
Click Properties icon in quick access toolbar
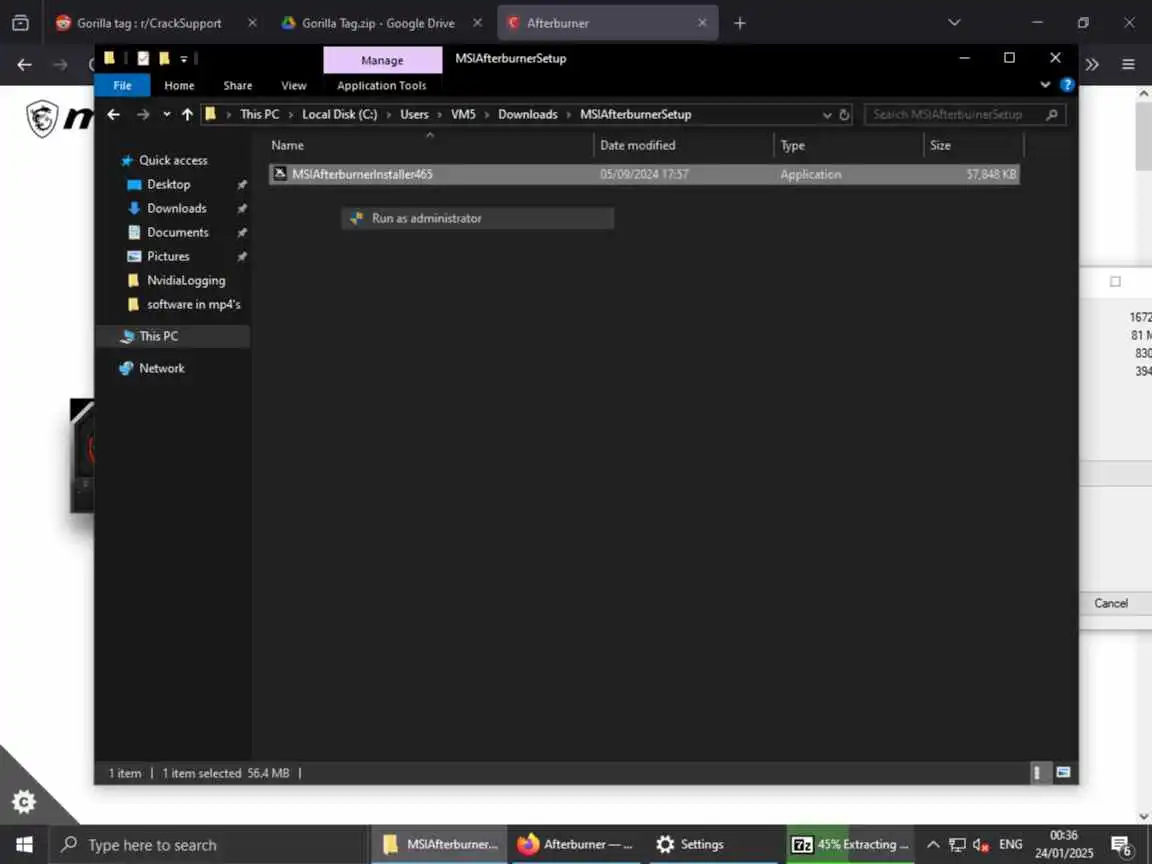pos(143,58)
